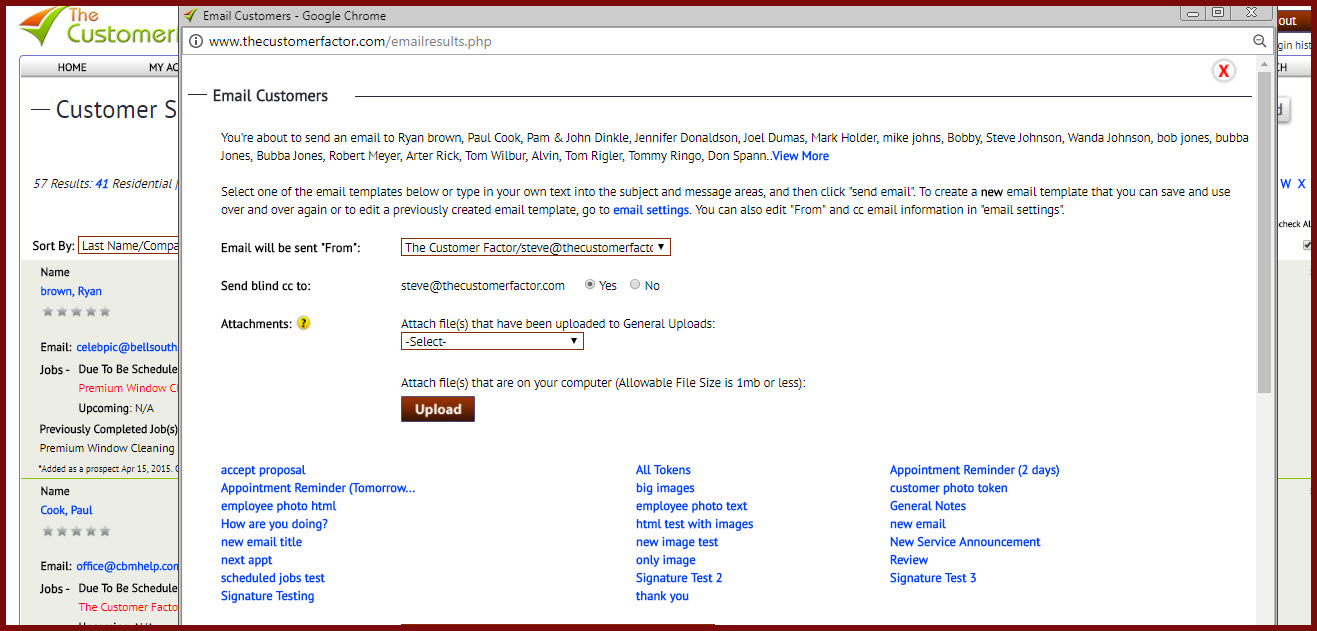Select the customer photo token template

[949, 488]
